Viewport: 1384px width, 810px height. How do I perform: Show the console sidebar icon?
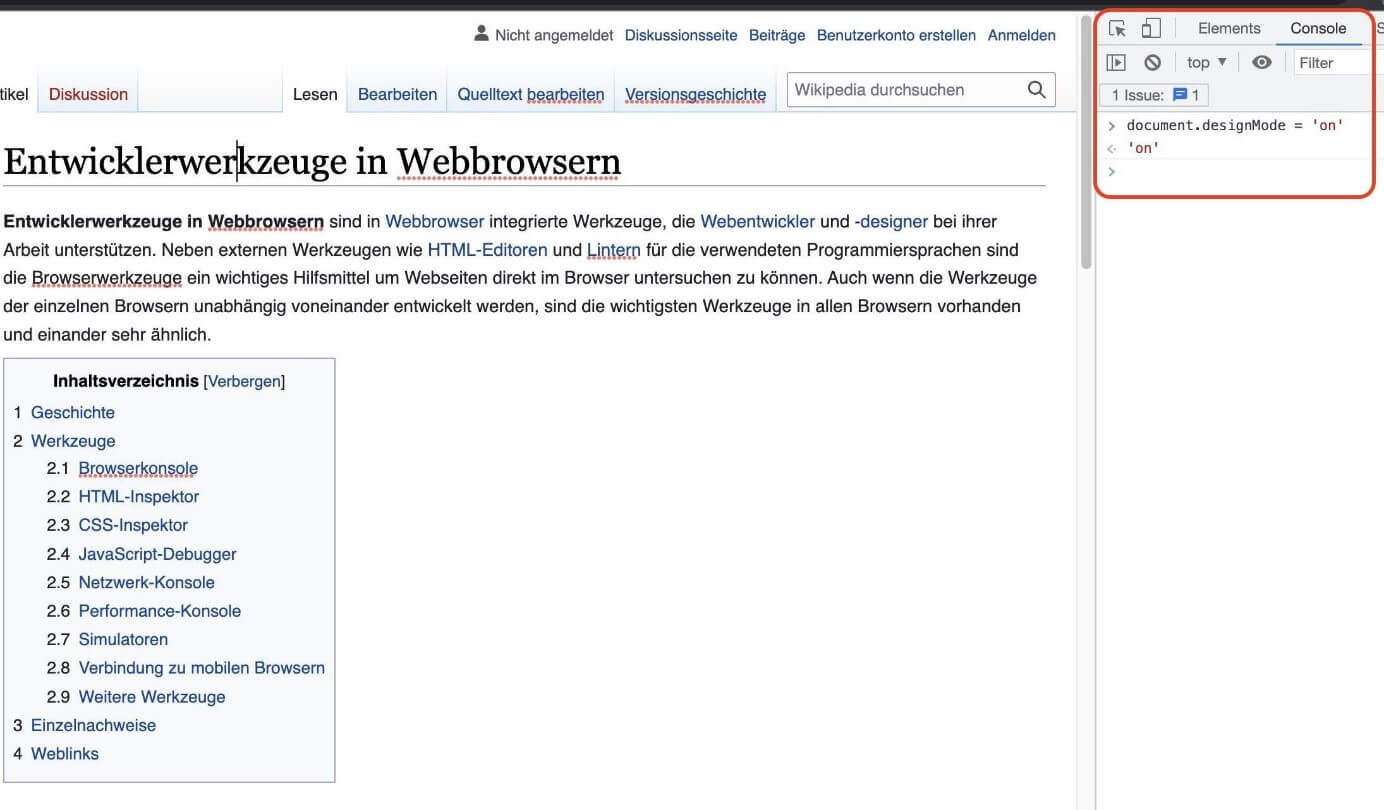[x=1117, y=62]
